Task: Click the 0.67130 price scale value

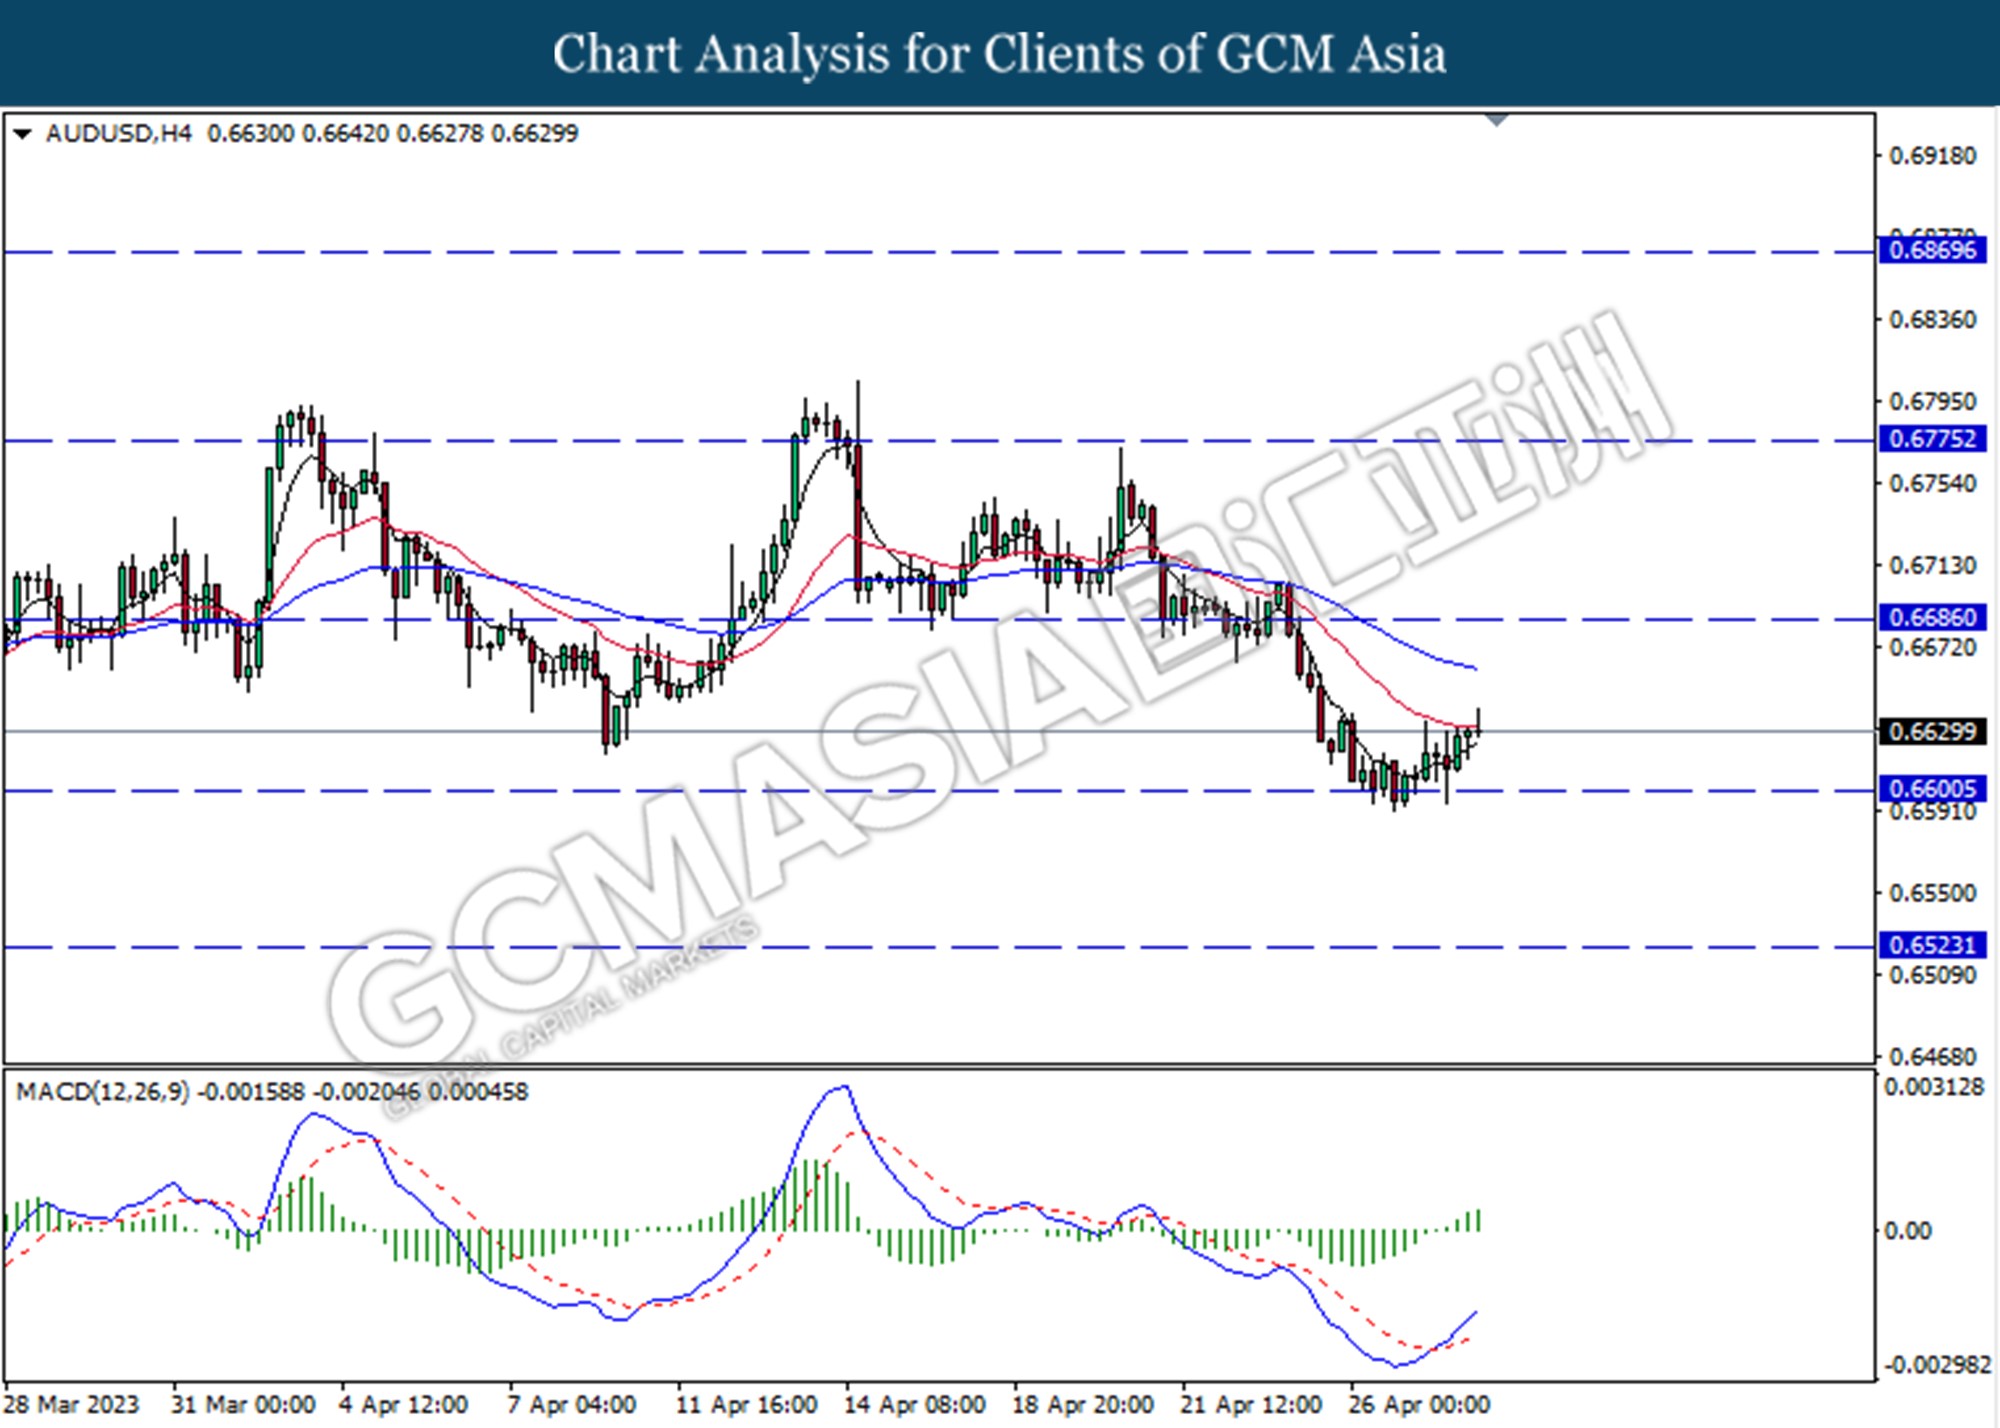Action: pyautogui.click(x=1932, y=566)
